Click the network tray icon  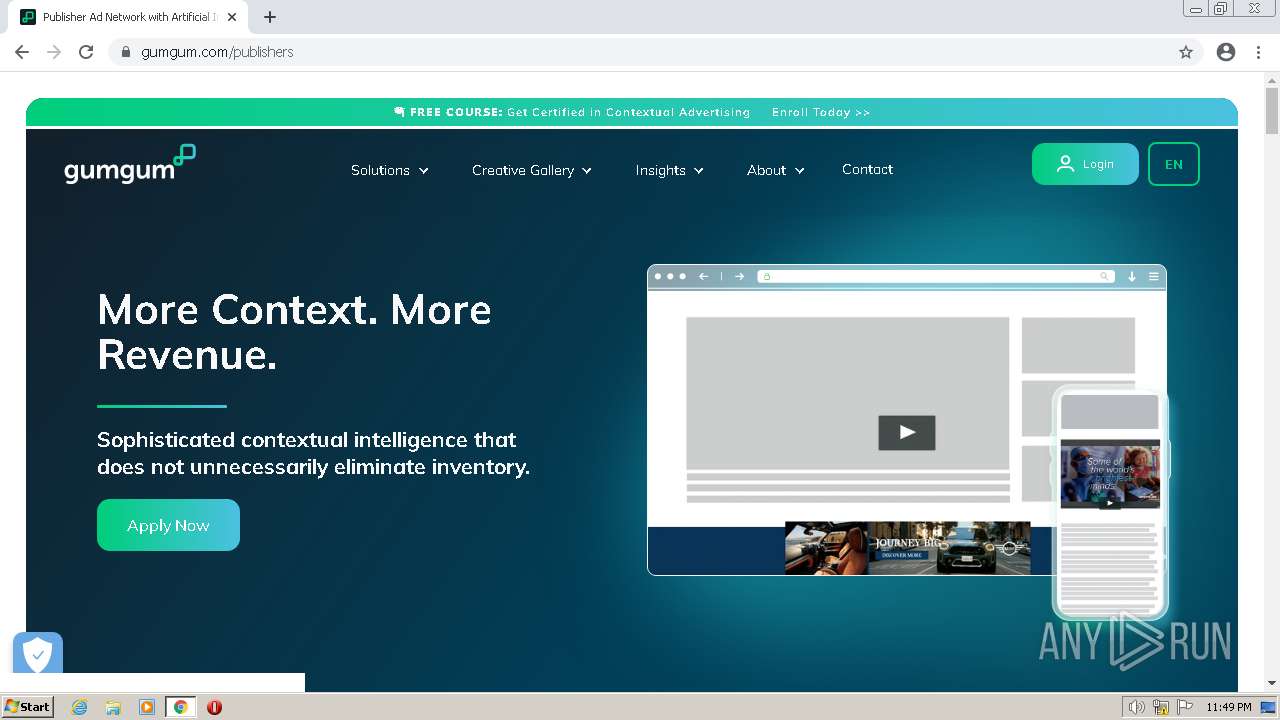tap(1161, 707)
